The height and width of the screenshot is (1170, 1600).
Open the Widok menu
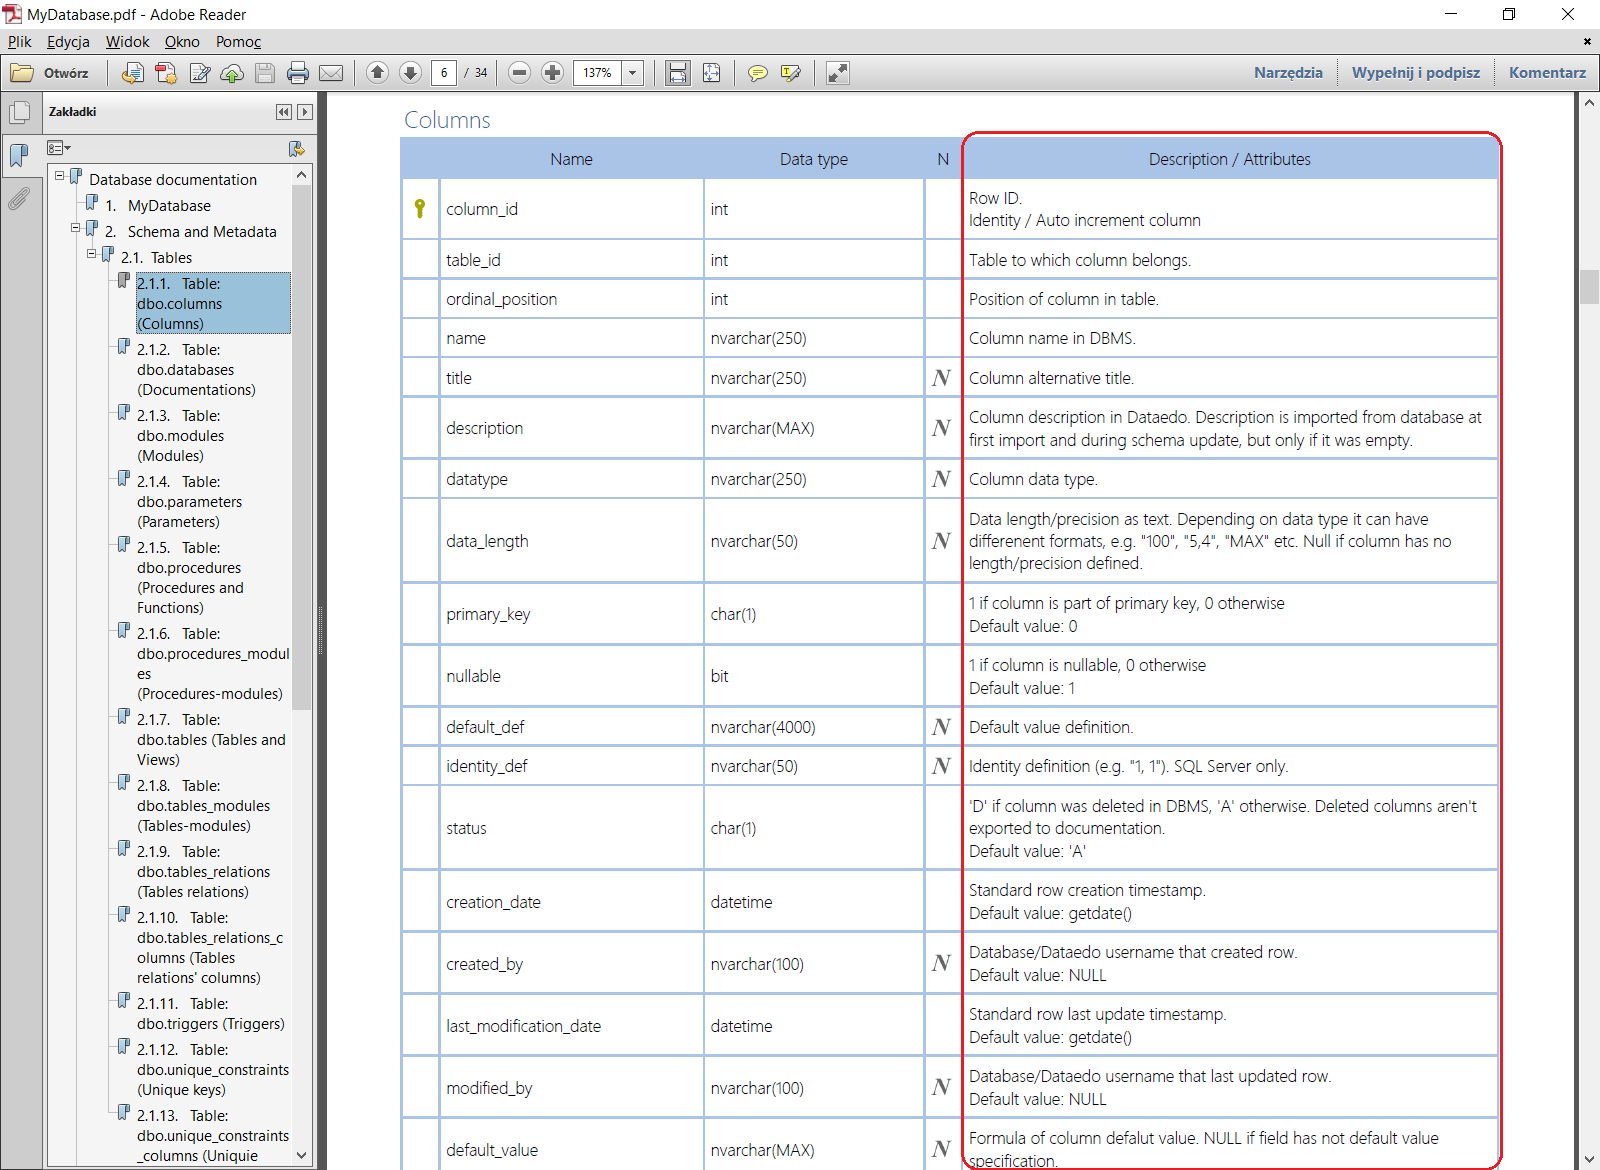[x=127, y=42]
